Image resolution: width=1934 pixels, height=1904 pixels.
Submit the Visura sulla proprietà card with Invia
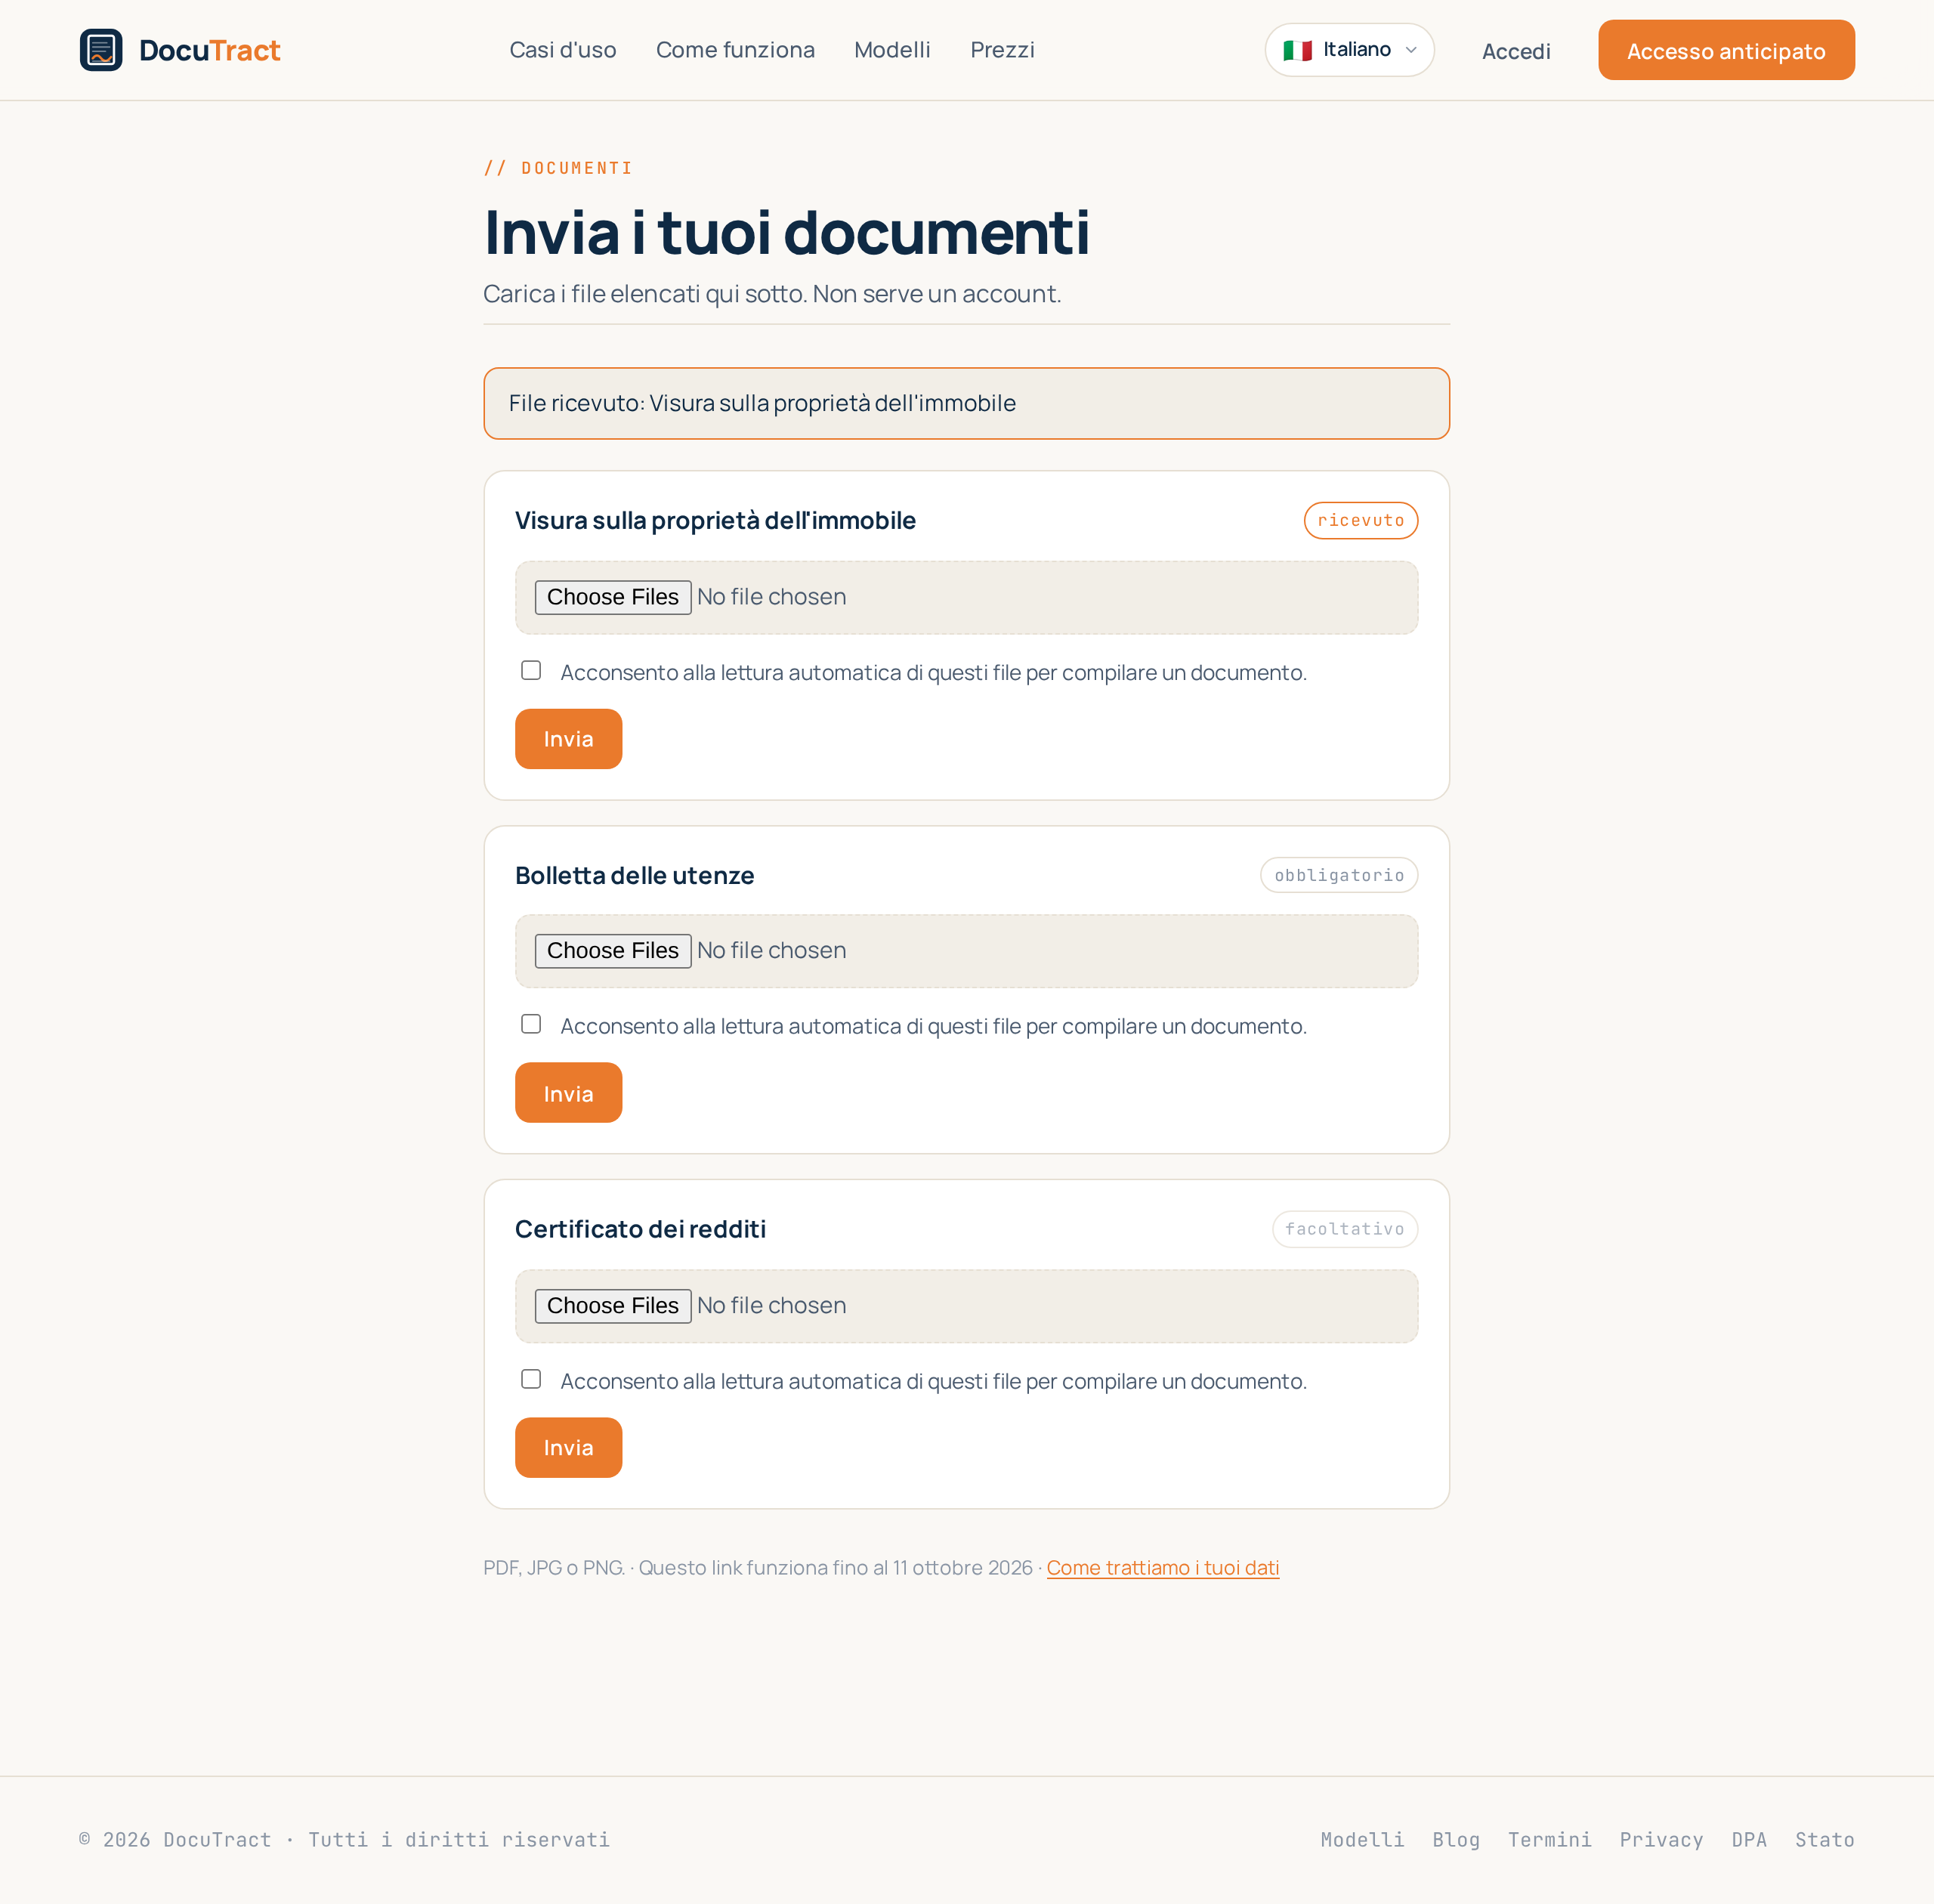click(568, 739)
